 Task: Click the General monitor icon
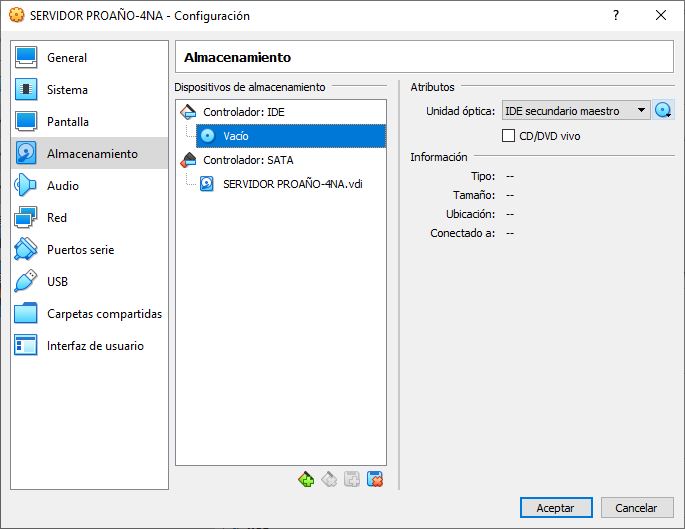coord(26,57)
